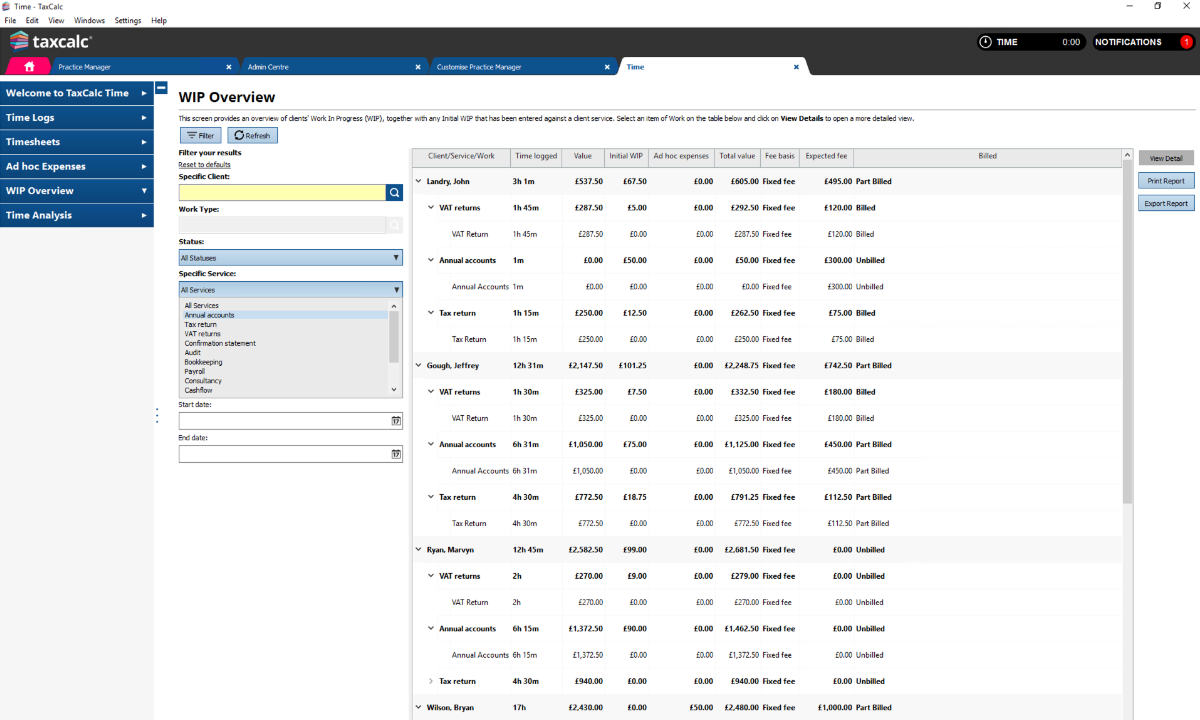The width and height of the screenshot is (1200, 720).
Task: Open the Status dropdown
Action: click(290, 258)
